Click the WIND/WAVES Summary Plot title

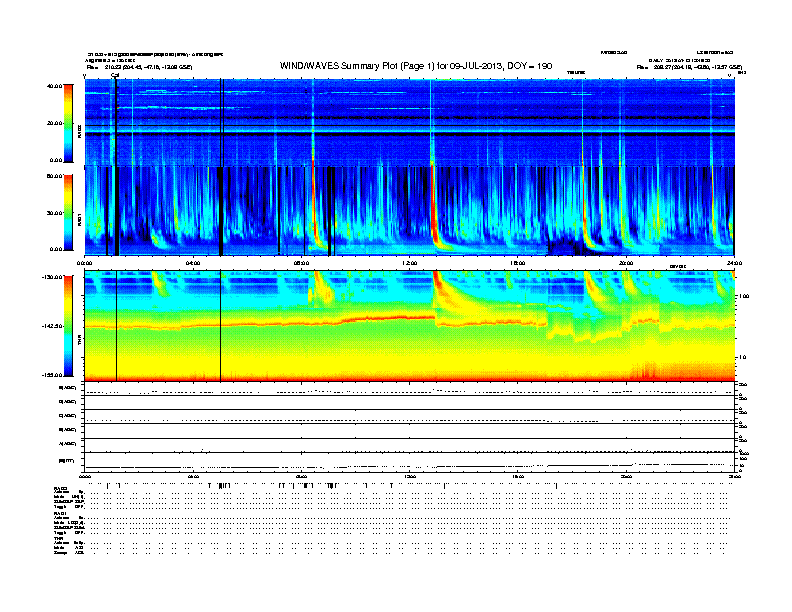(416, 66)
